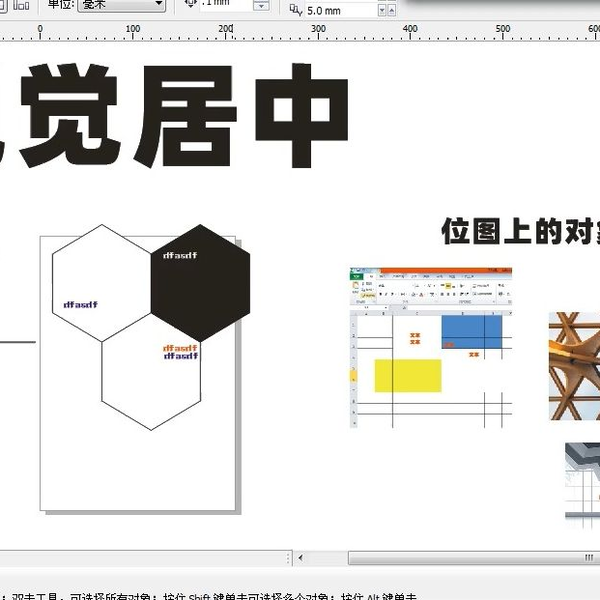
Task: Select the Excel spreadsheet bitmap image
Action: [x=431, y=347]
